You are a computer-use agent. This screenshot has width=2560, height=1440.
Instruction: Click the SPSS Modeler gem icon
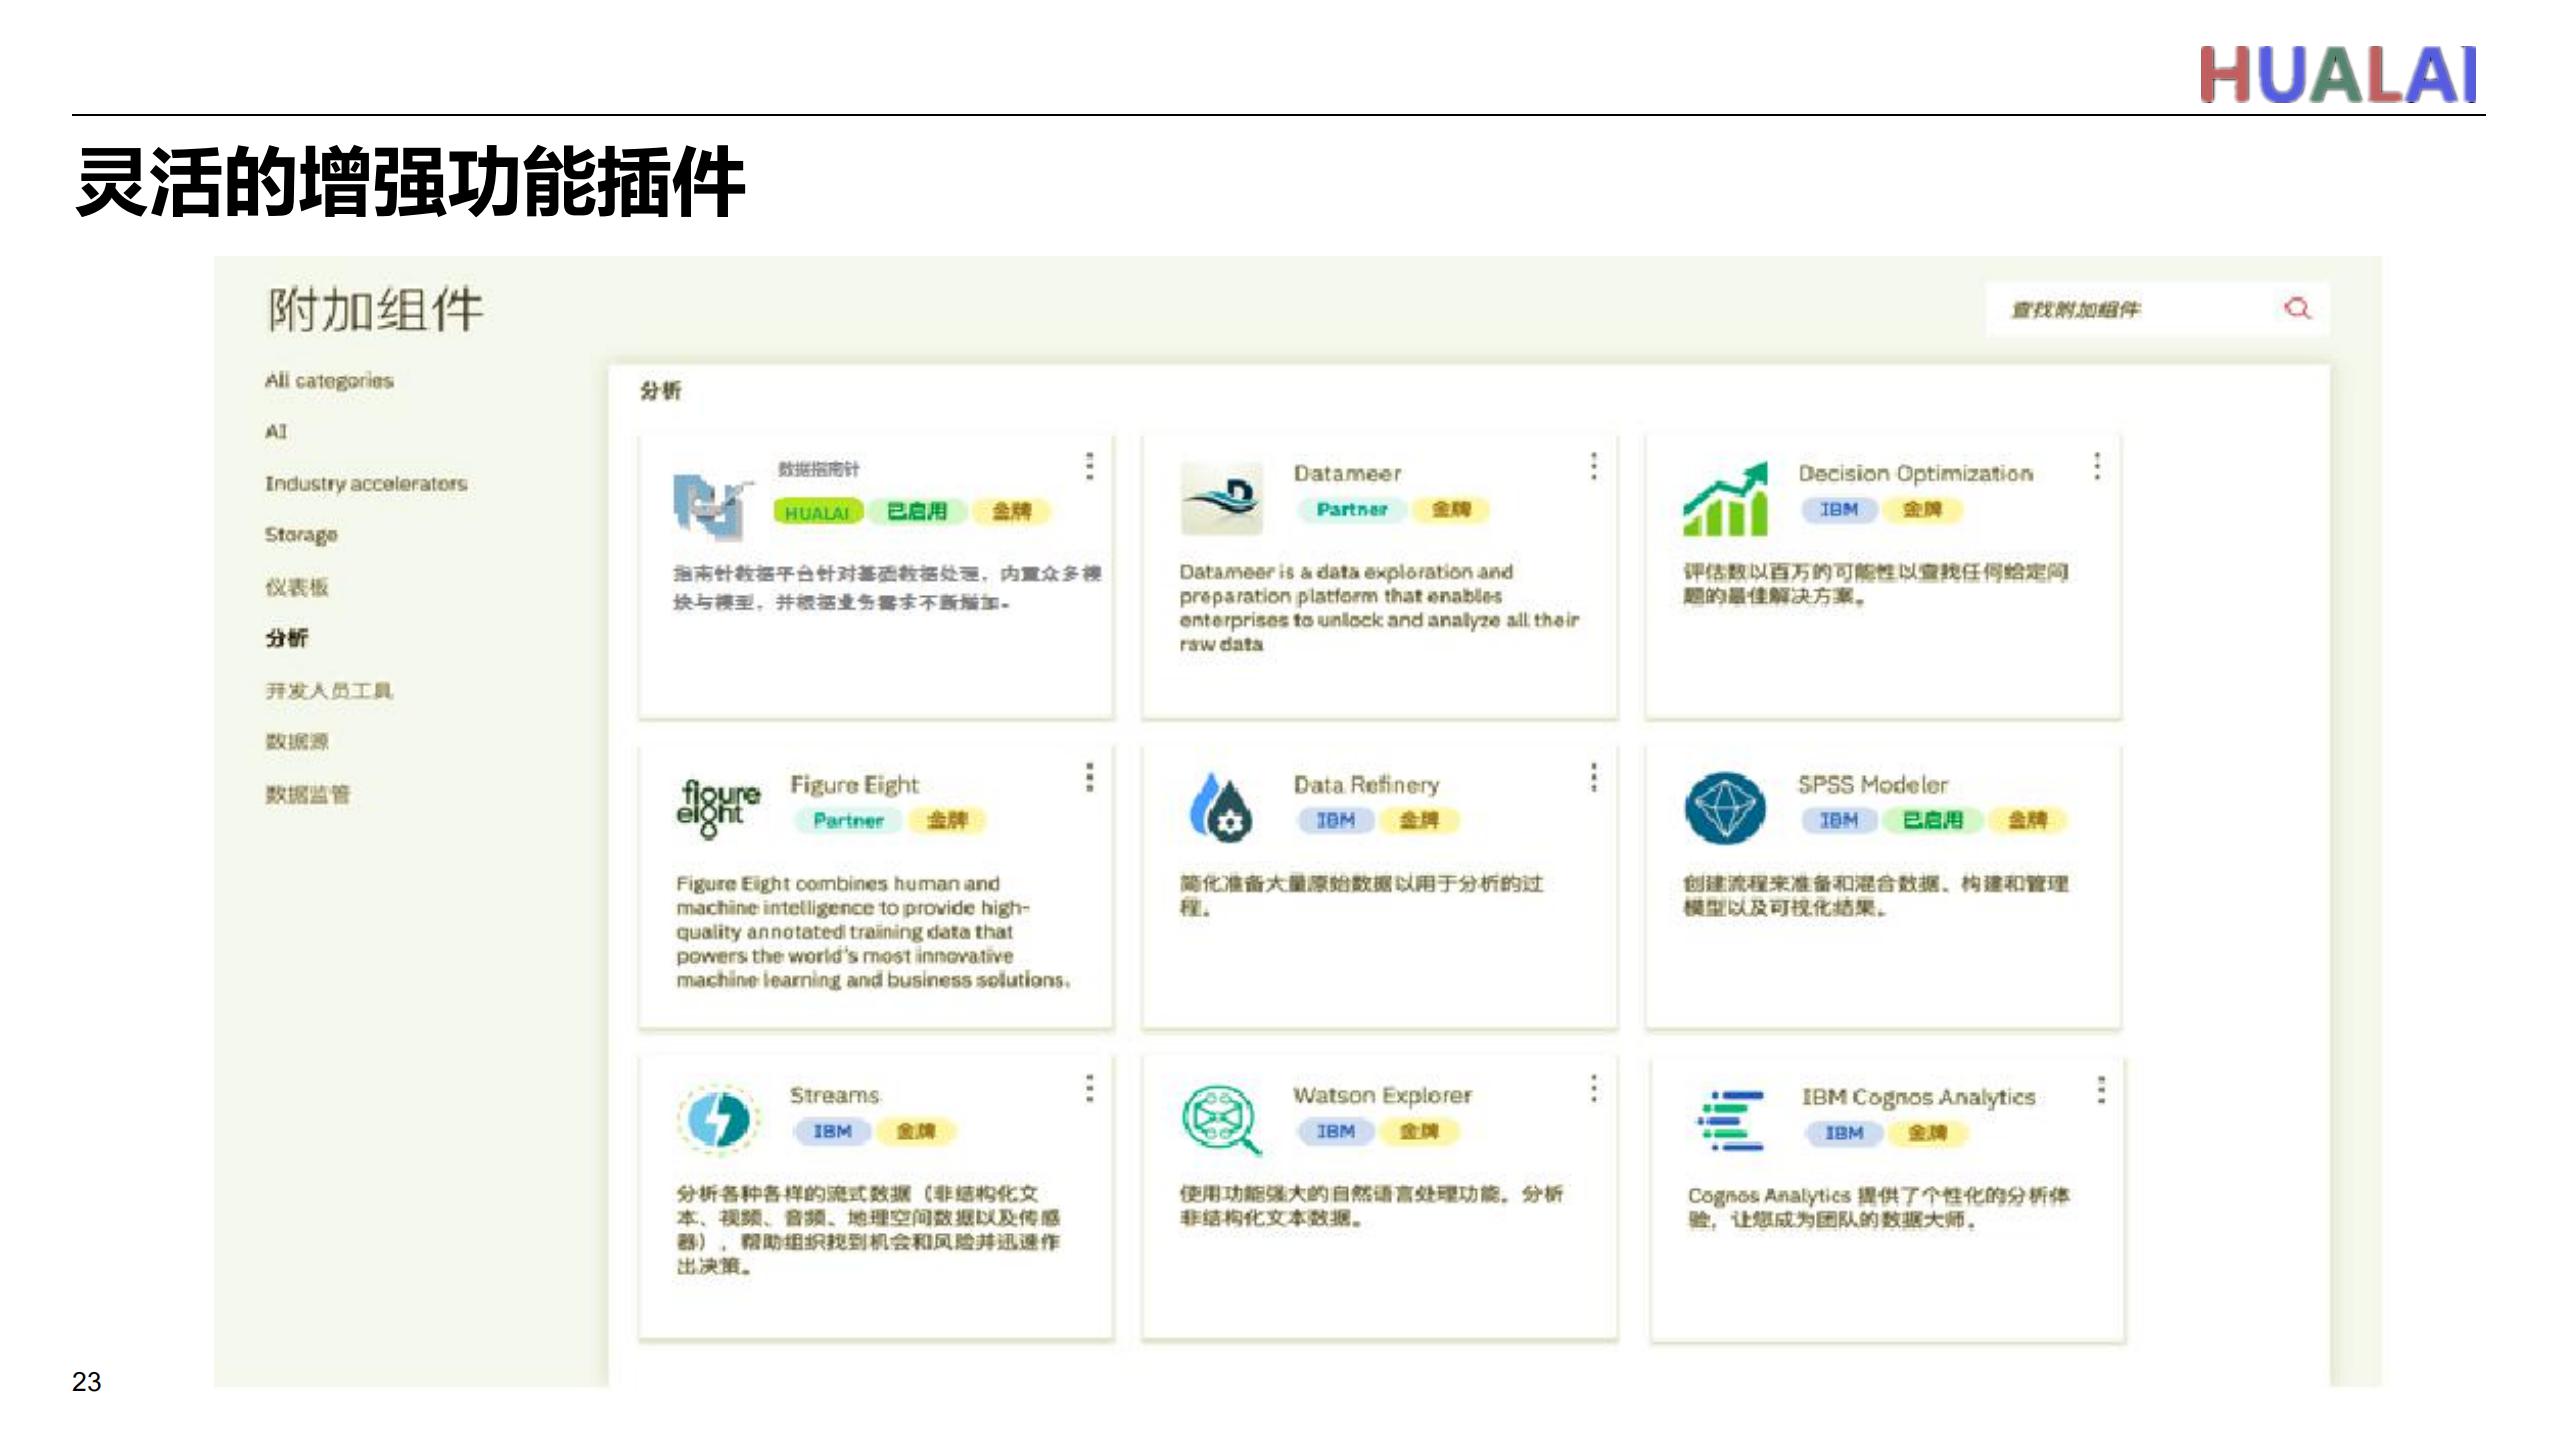coord(1725,807)
